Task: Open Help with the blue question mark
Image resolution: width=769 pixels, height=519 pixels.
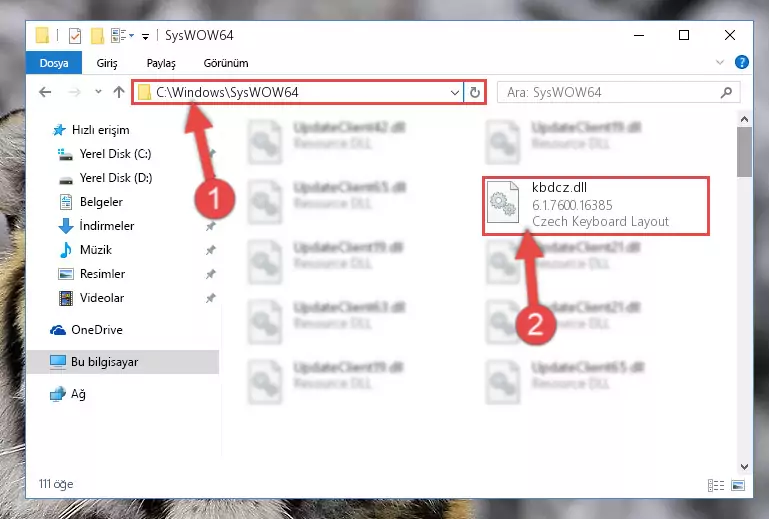Action: [742, 62]
